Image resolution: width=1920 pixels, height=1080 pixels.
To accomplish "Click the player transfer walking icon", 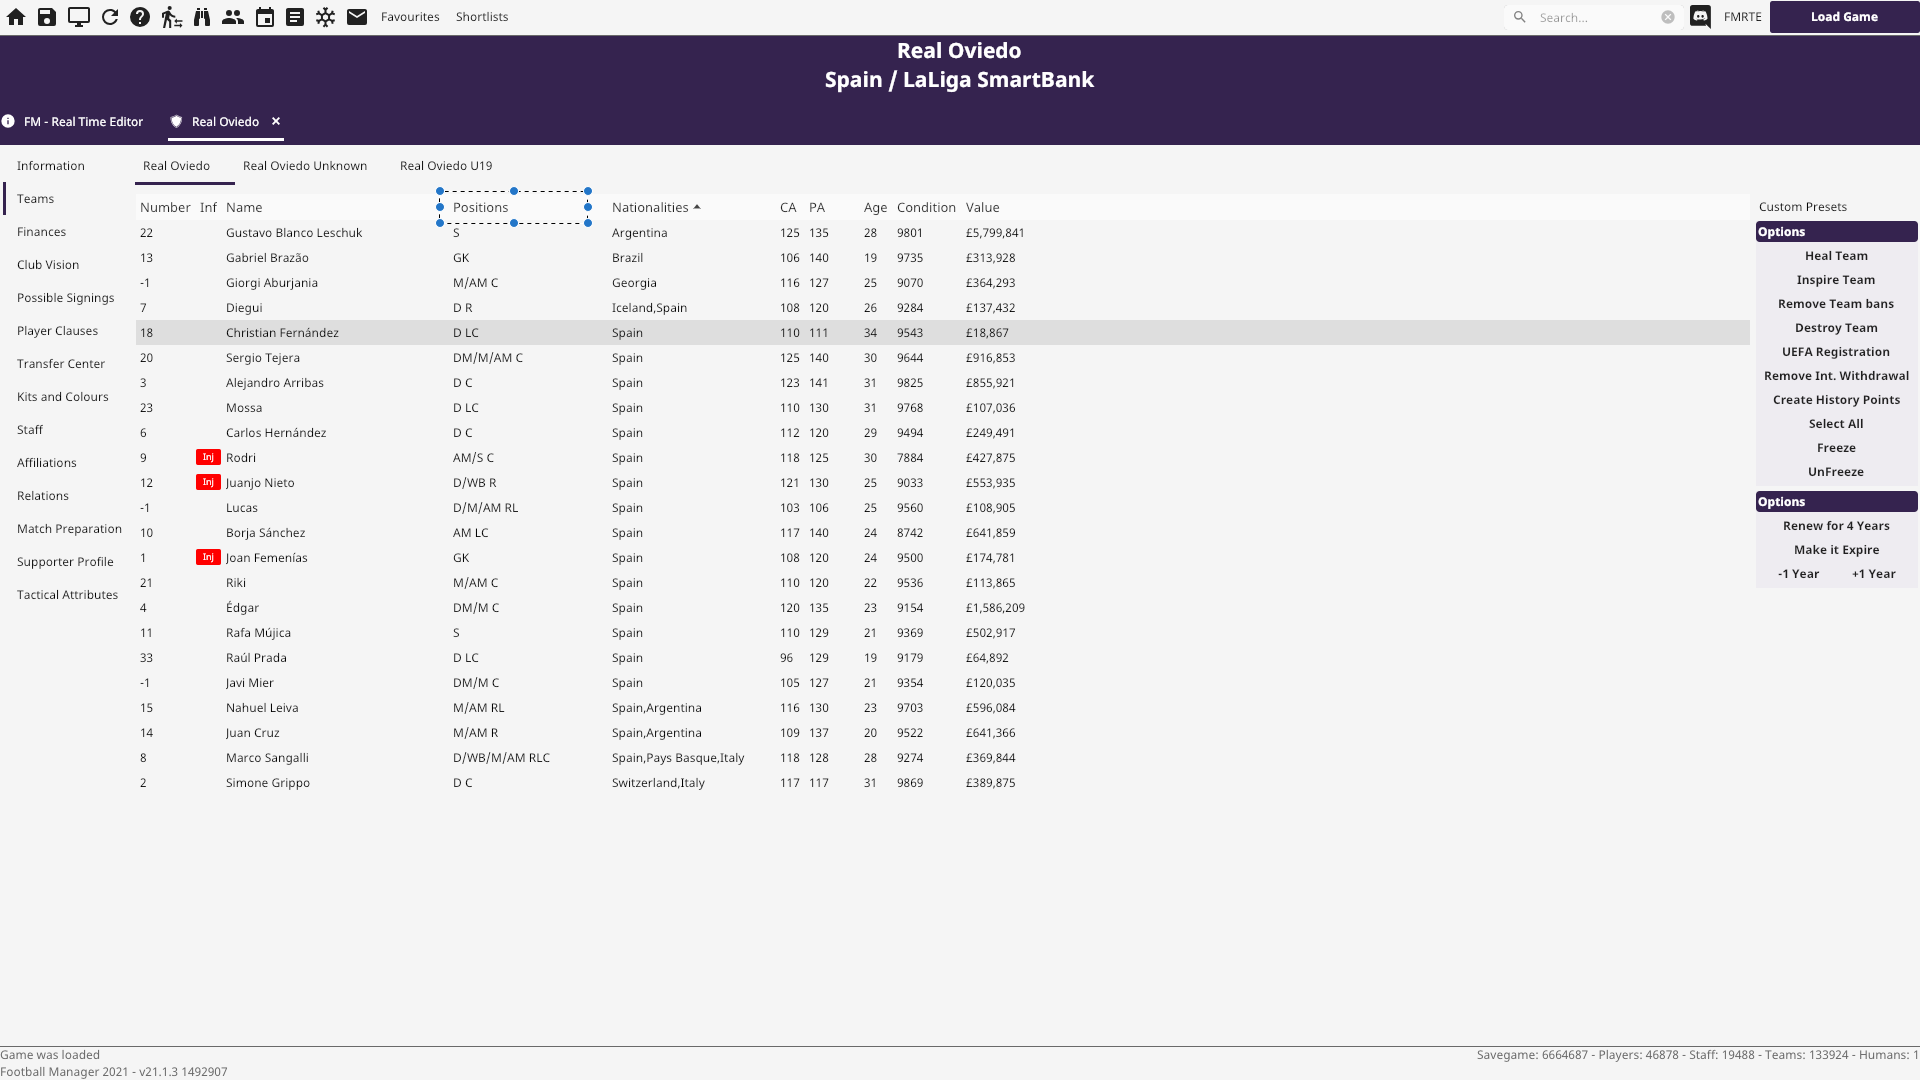I will point(171,17).
